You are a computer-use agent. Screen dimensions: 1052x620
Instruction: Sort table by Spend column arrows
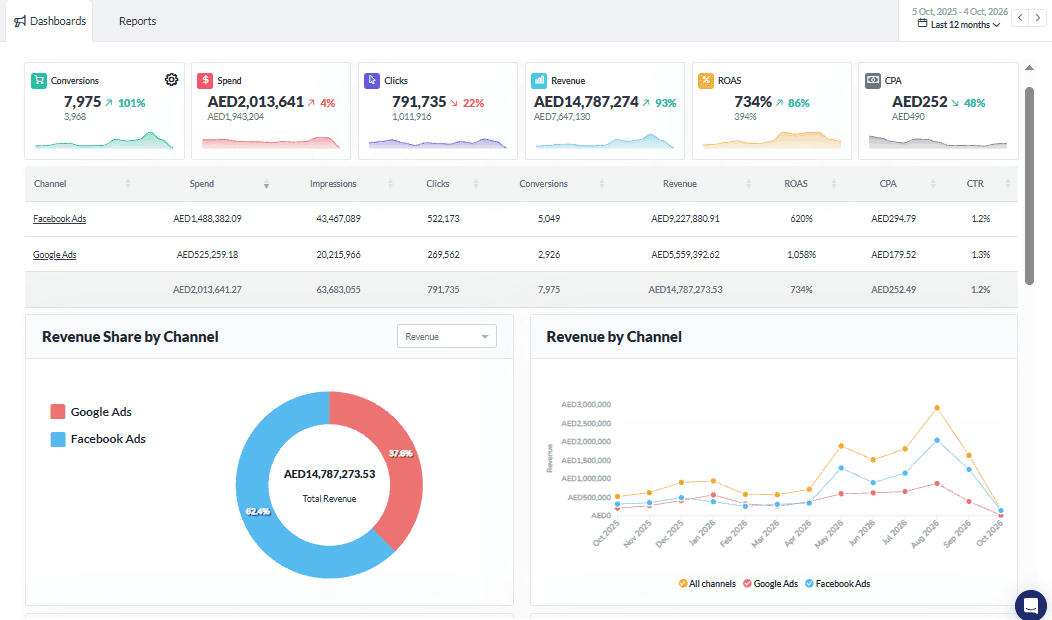266,184
